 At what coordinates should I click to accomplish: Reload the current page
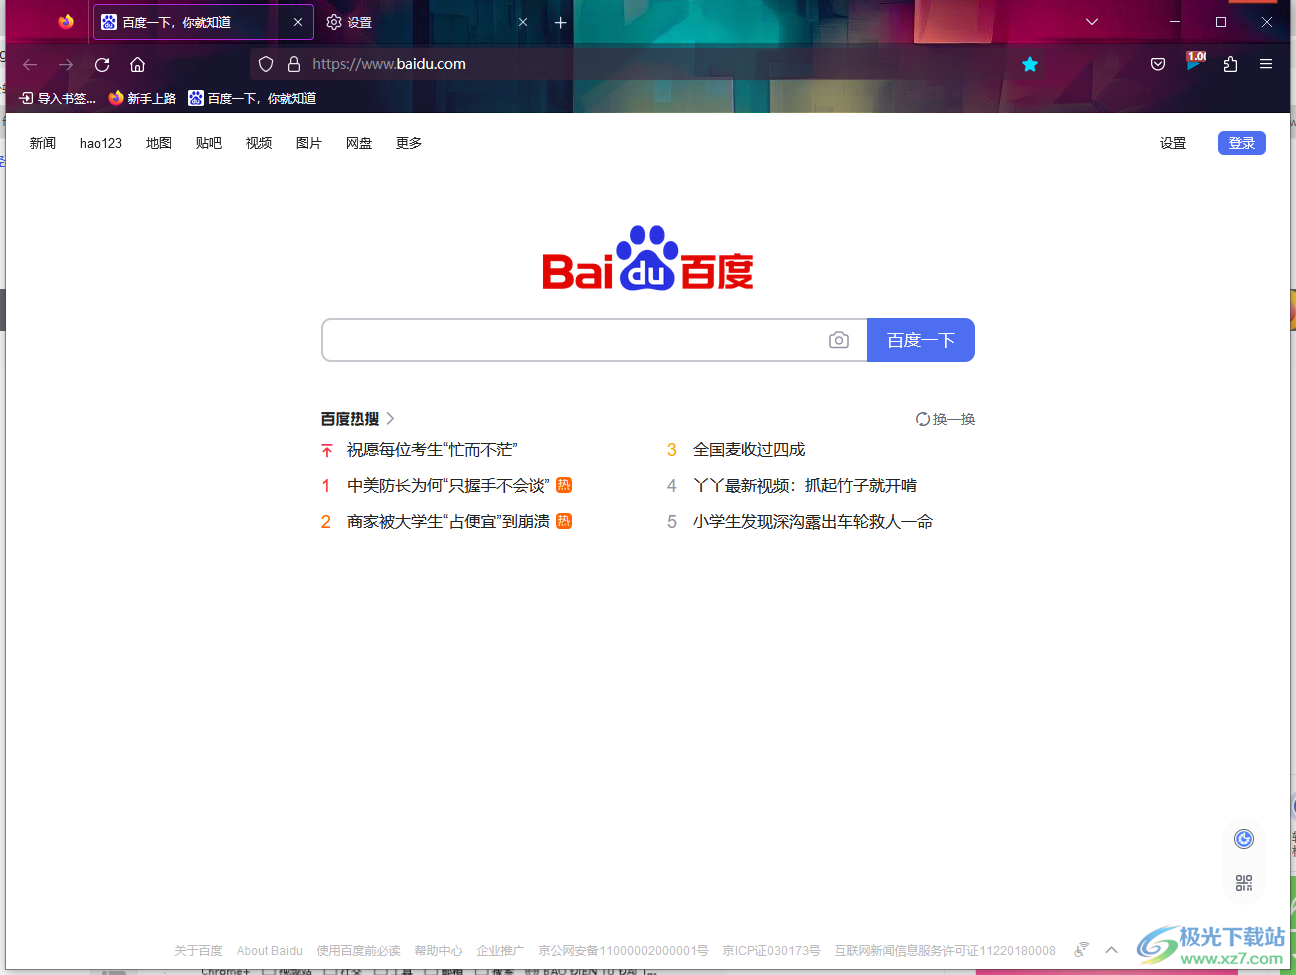pyautogui.click(x=102, y=64)
